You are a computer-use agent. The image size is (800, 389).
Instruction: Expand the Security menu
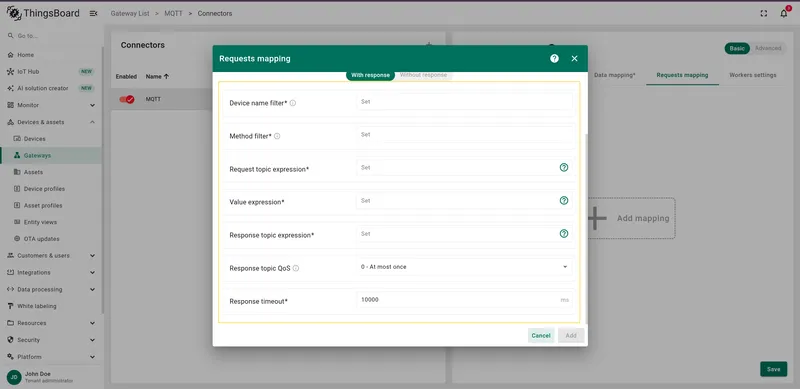point(92,340)
